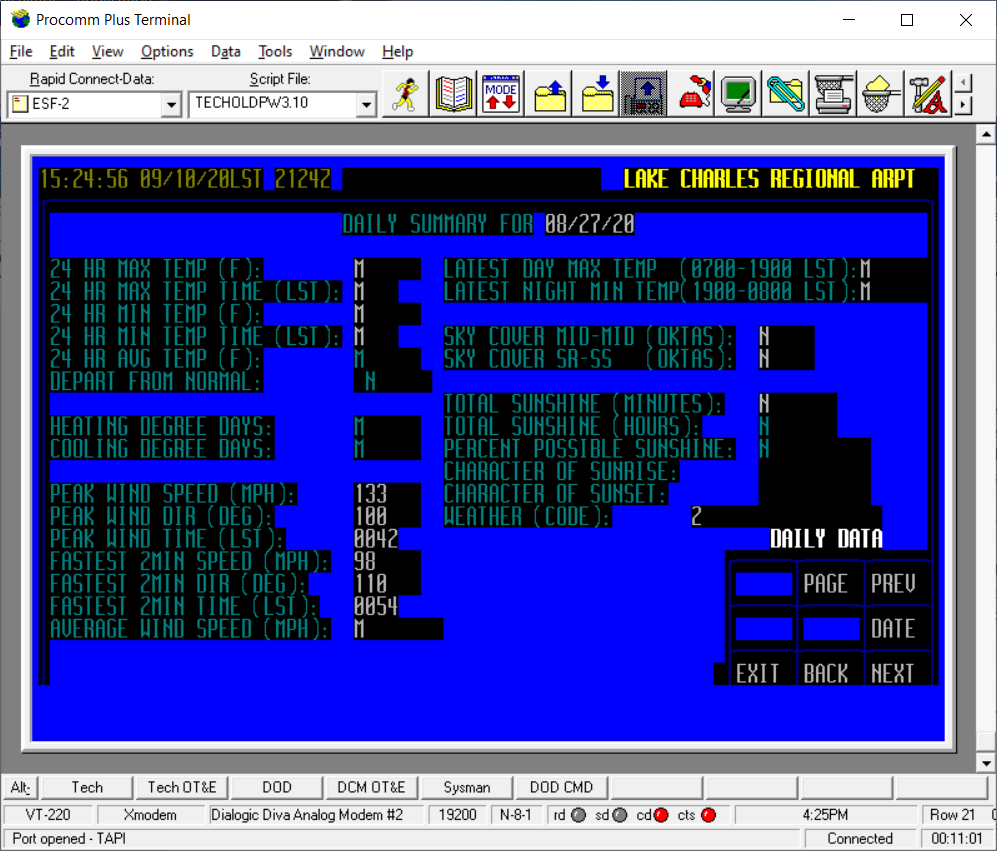Click the EXIT key in terminal
The width and height of the screenshot is (997, 851).
point(757,673)
